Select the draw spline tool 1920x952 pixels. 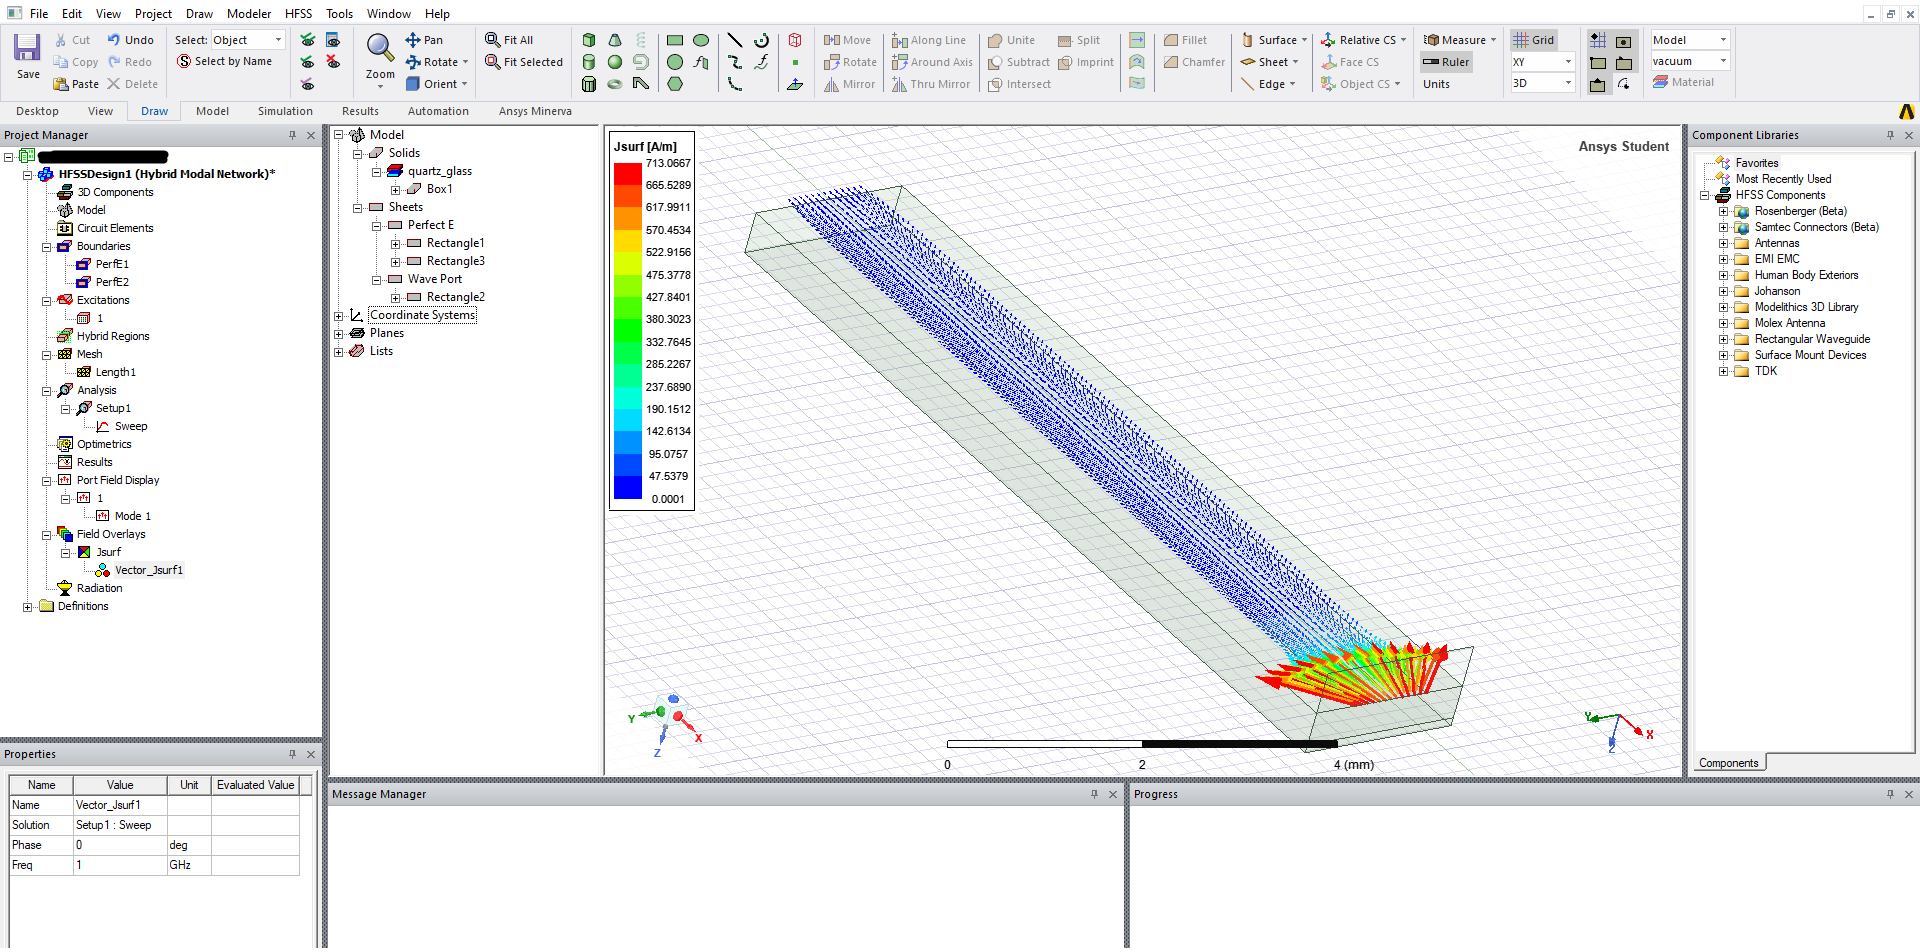point(735,62)
